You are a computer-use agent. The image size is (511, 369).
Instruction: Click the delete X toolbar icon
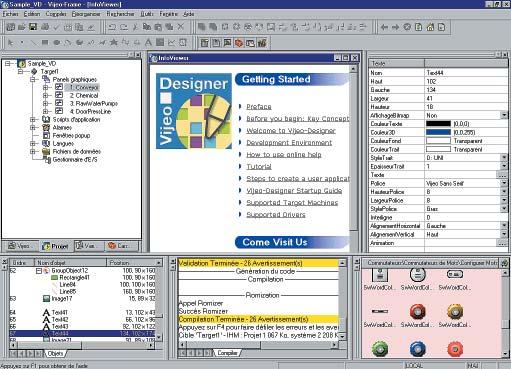point(181,27)
